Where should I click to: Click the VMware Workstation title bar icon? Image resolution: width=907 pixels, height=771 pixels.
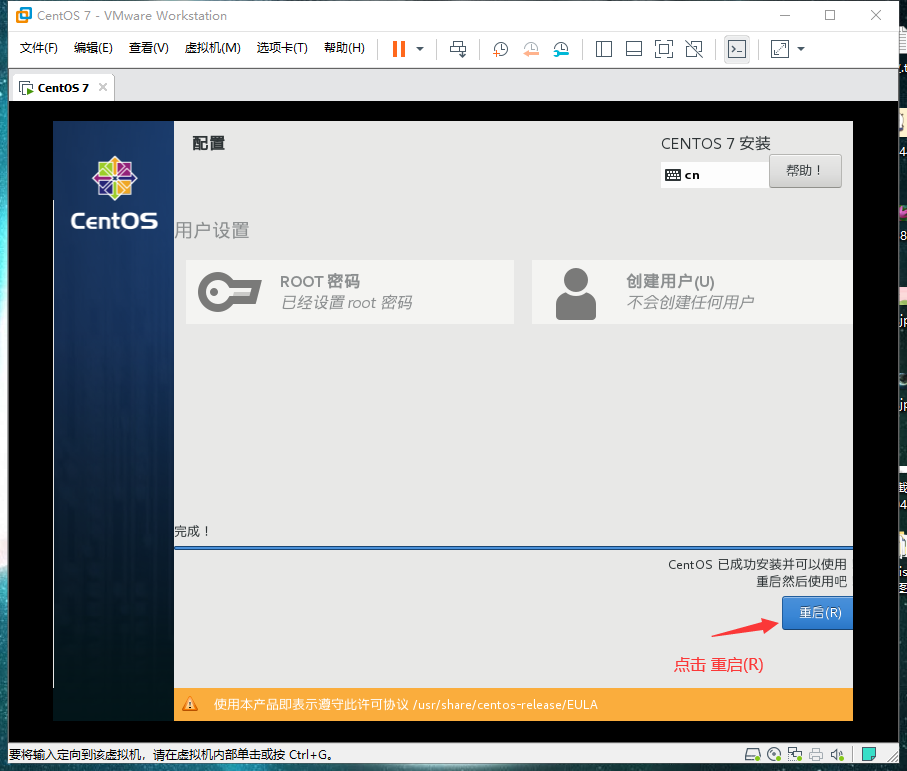click(x=24, y=15)
